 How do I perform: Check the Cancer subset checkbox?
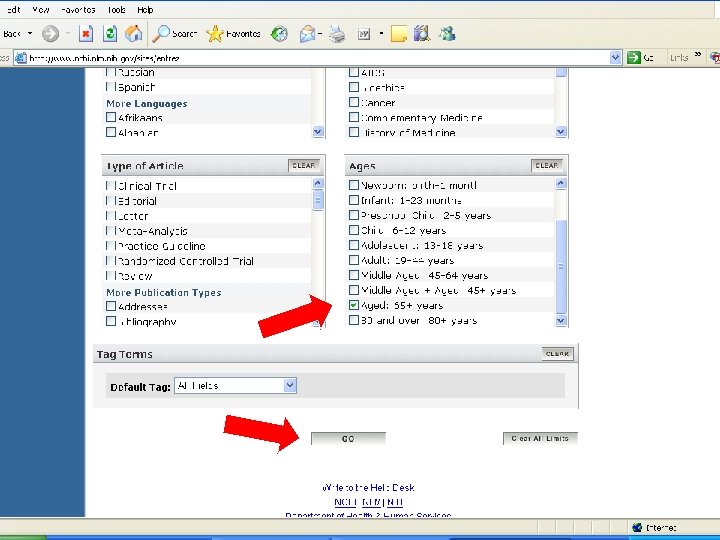coord(354,102)
